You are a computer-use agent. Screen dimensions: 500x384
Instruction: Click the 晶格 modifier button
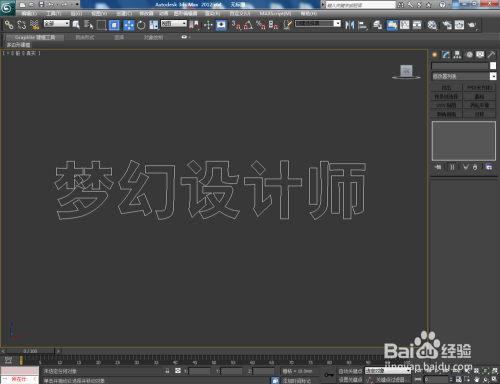479,97
